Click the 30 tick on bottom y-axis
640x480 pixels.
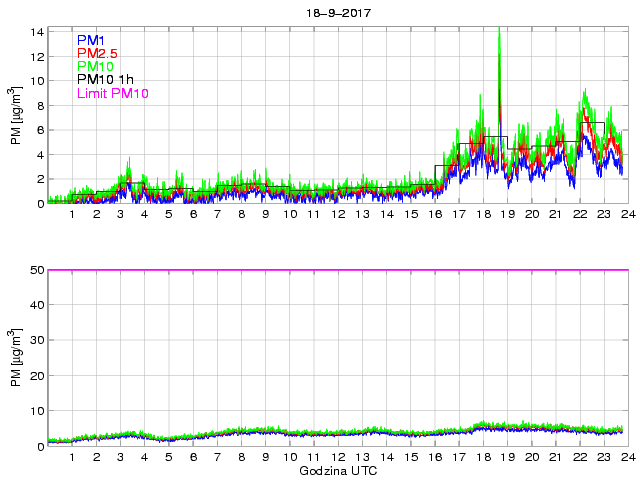tap(35, 341)
